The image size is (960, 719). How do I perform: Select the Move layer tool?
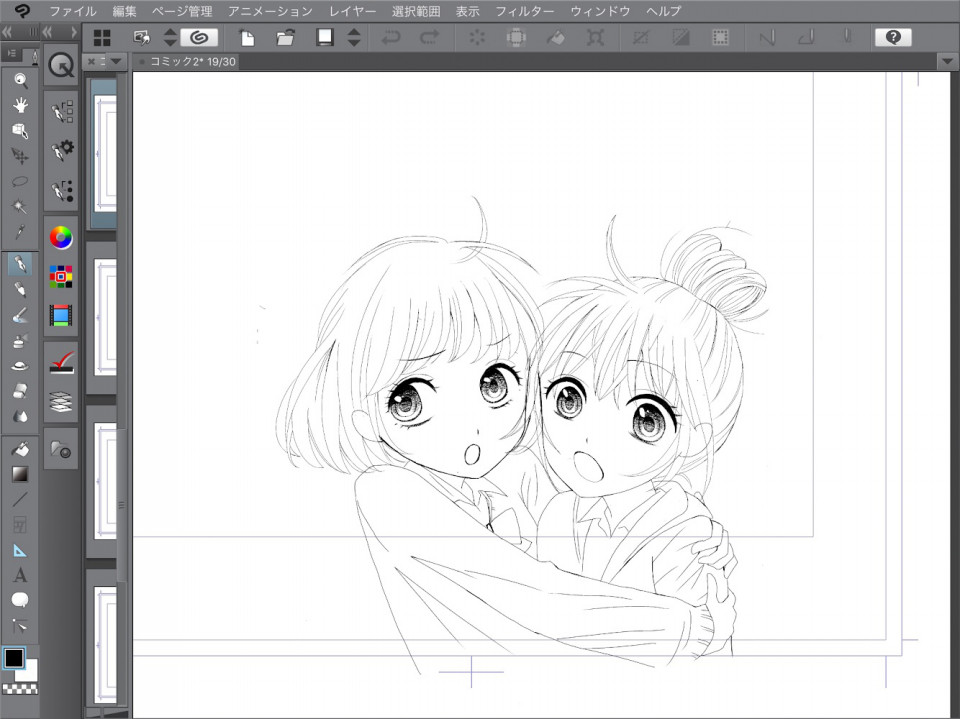[20, 156]
